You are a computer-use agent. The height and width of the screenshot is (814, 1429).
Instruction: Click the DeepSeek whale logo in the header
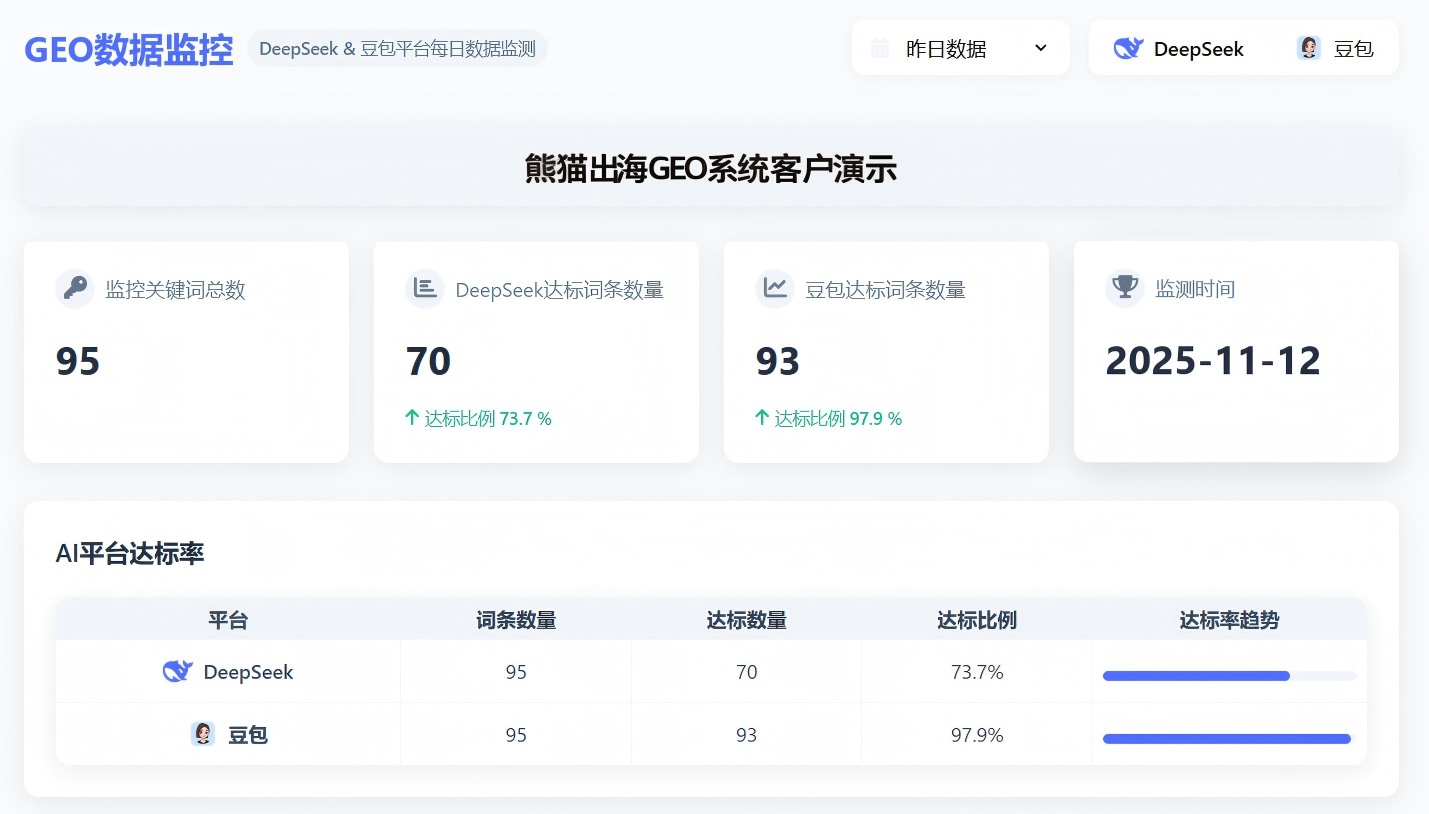point(1129,48)
